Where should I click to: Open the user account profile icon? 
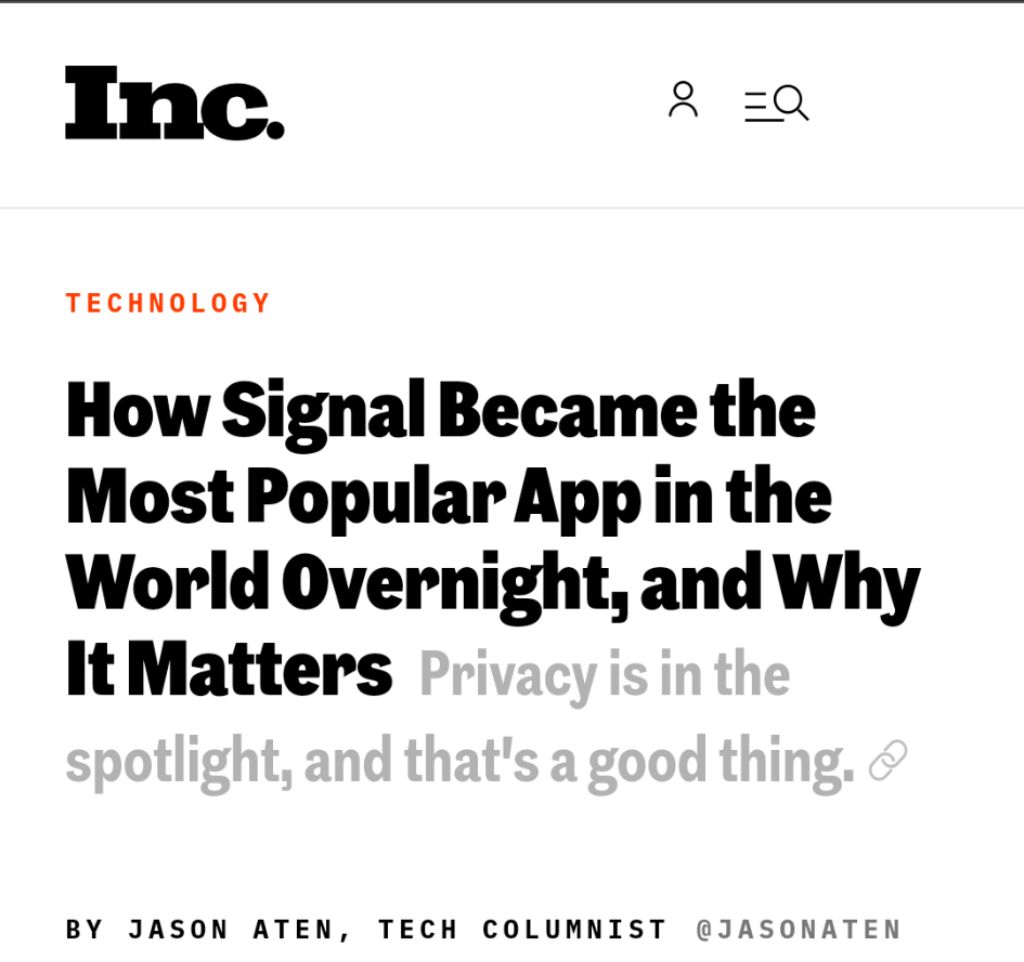coord(683,100)
